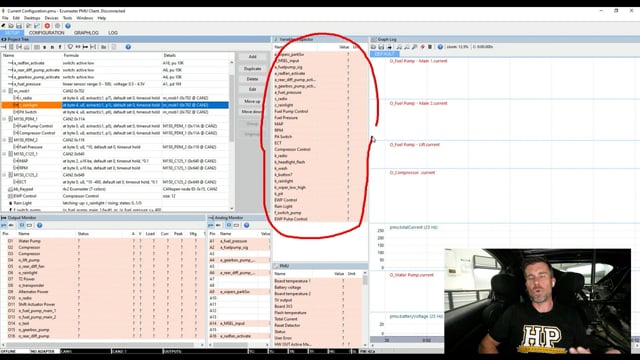
Task: Click the black arrow icon in Graph Log toolbar
Action: coord(389,47)
